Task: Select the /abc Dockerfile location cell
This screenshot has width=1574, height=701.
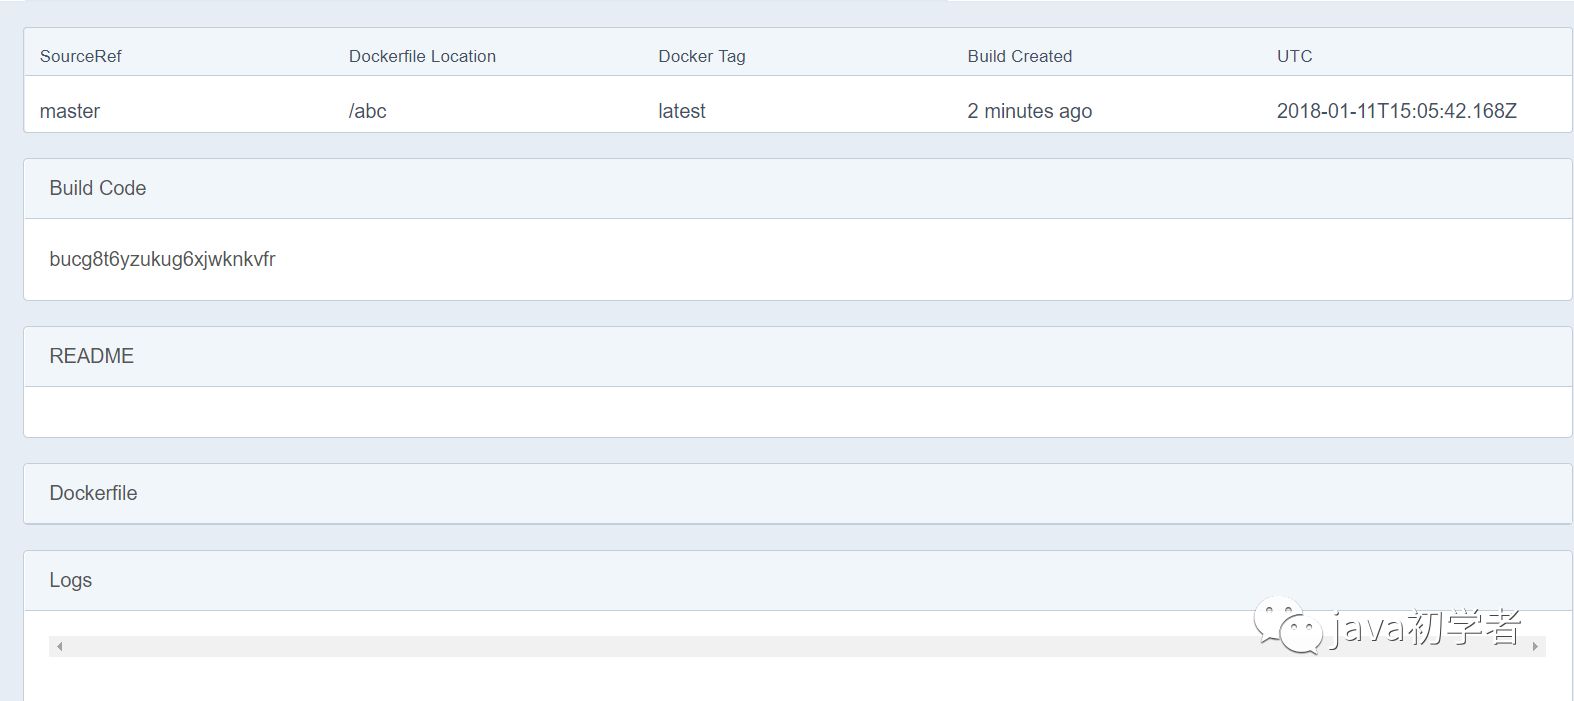Action: 367,111
